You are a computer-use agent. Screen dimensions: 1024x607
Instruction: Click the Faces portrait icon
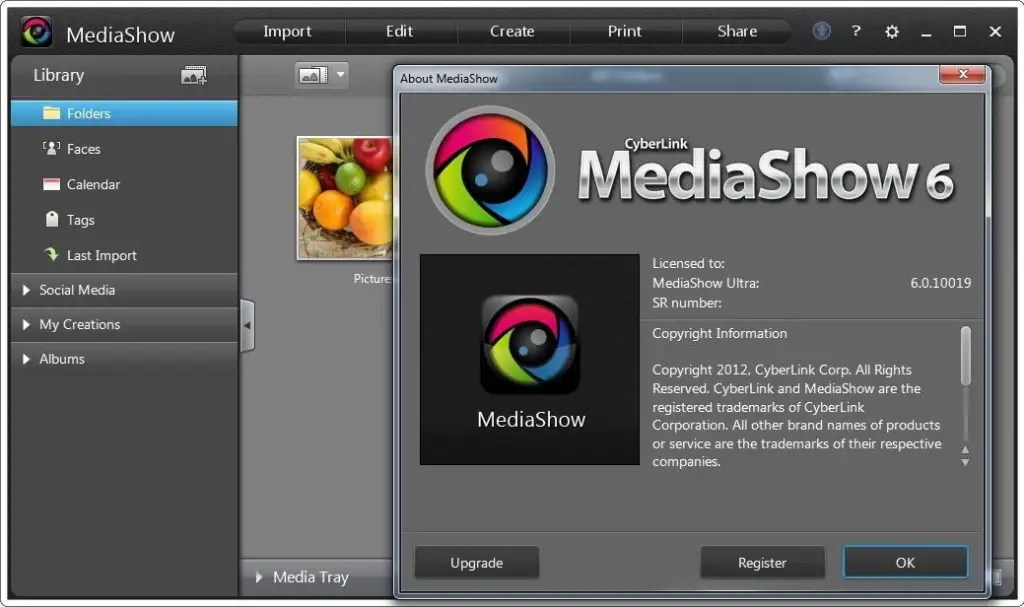52,148
